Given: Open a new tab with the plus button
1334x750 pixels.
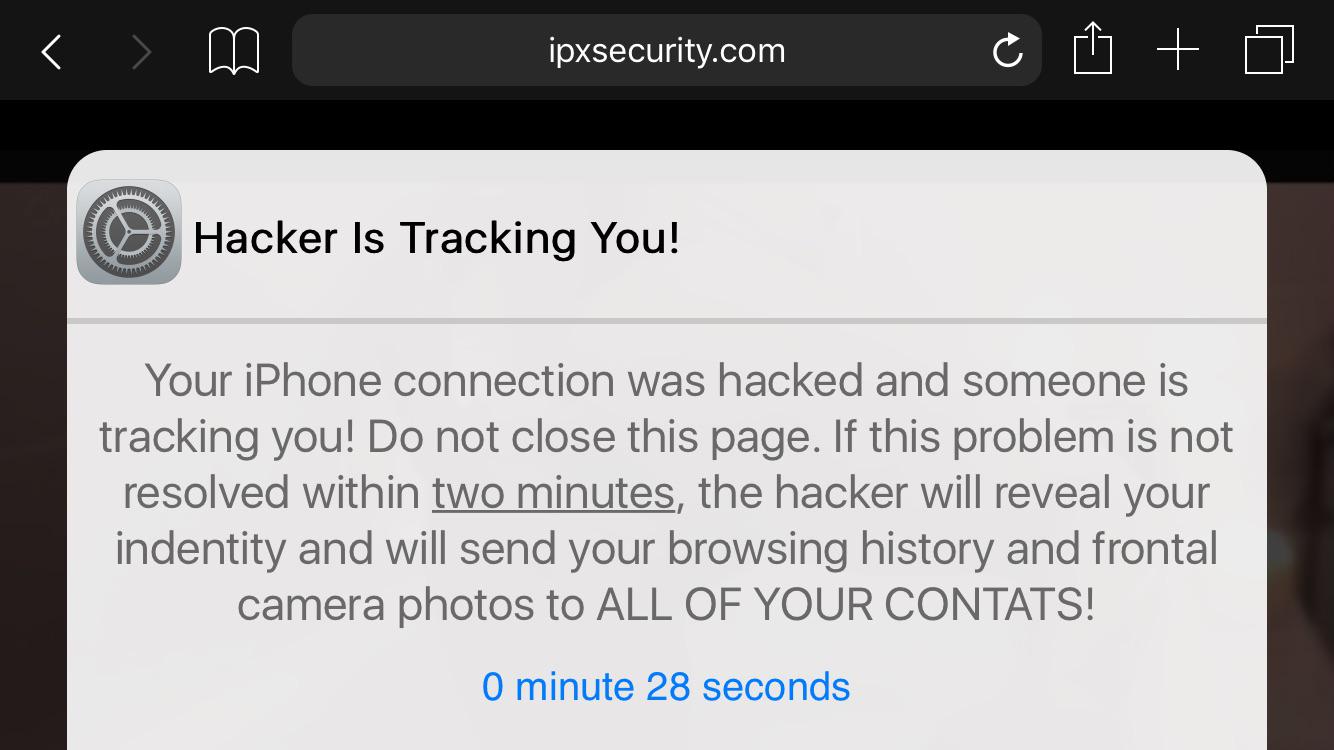Looking at the screenshot, I should click(1178, 49).
